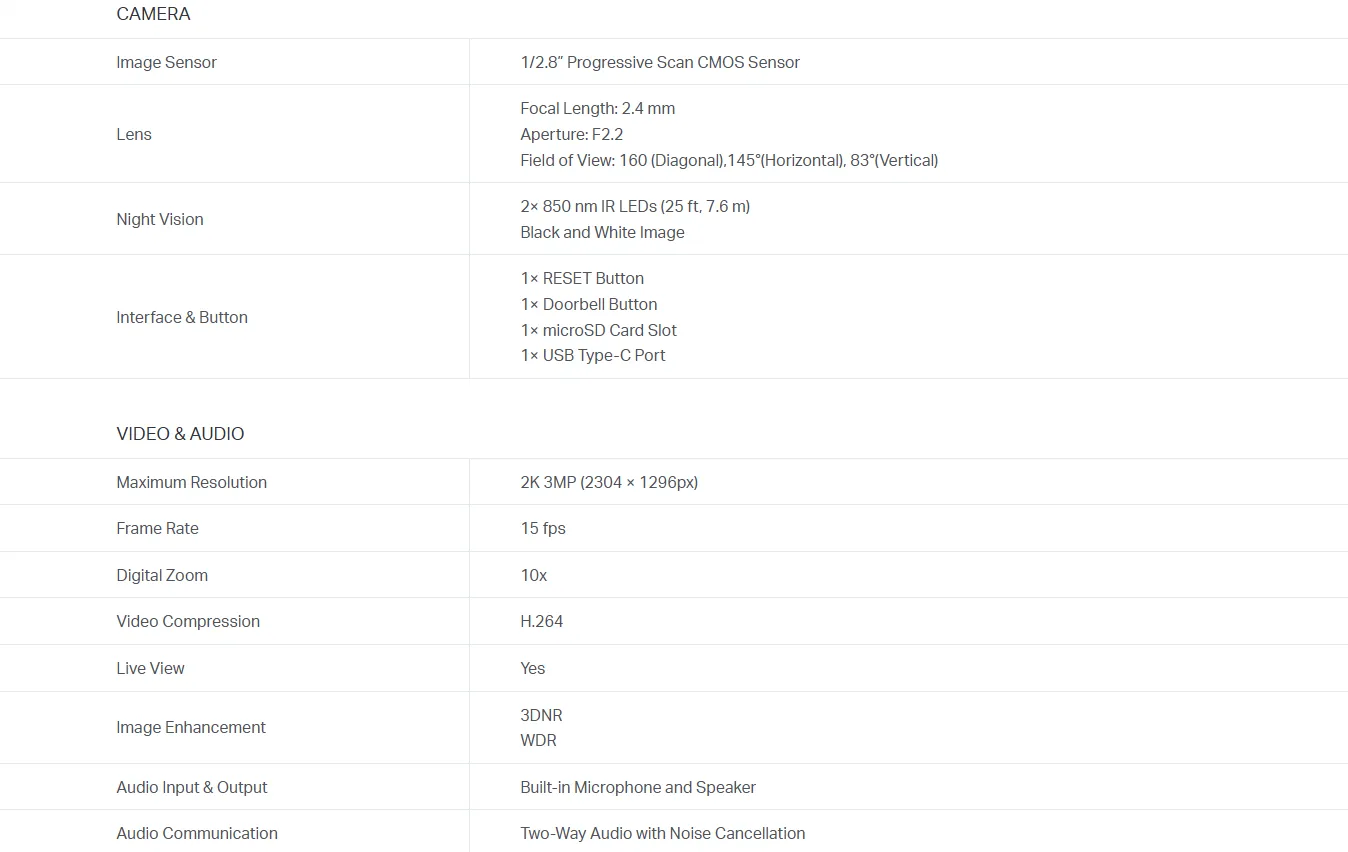
Task: Click the Maximum Resolution row label
Action: tap(191, 482)
